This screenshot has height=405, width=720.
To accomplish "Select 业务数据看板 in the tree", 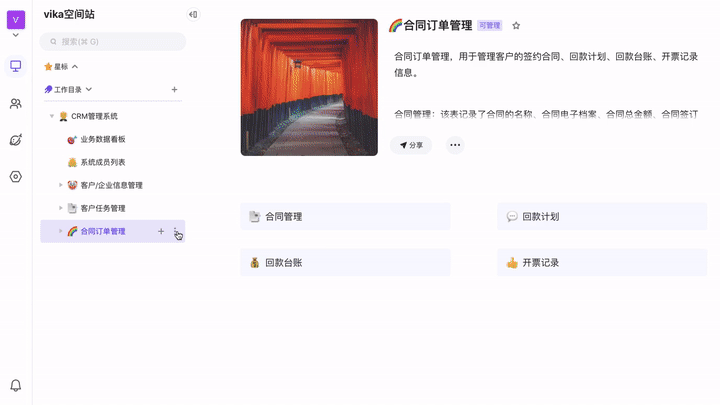I will (102, 139).
